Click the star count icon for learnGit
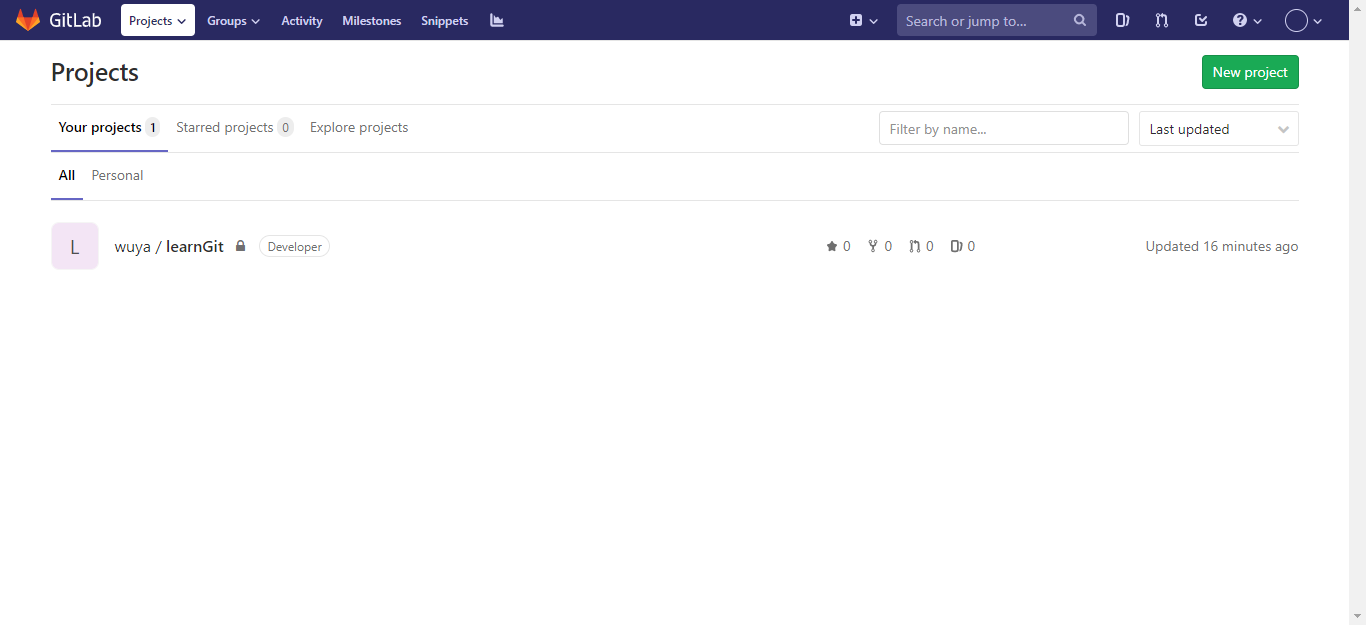The height and width of the screenshot is (625, 1366). click(832, 246)
